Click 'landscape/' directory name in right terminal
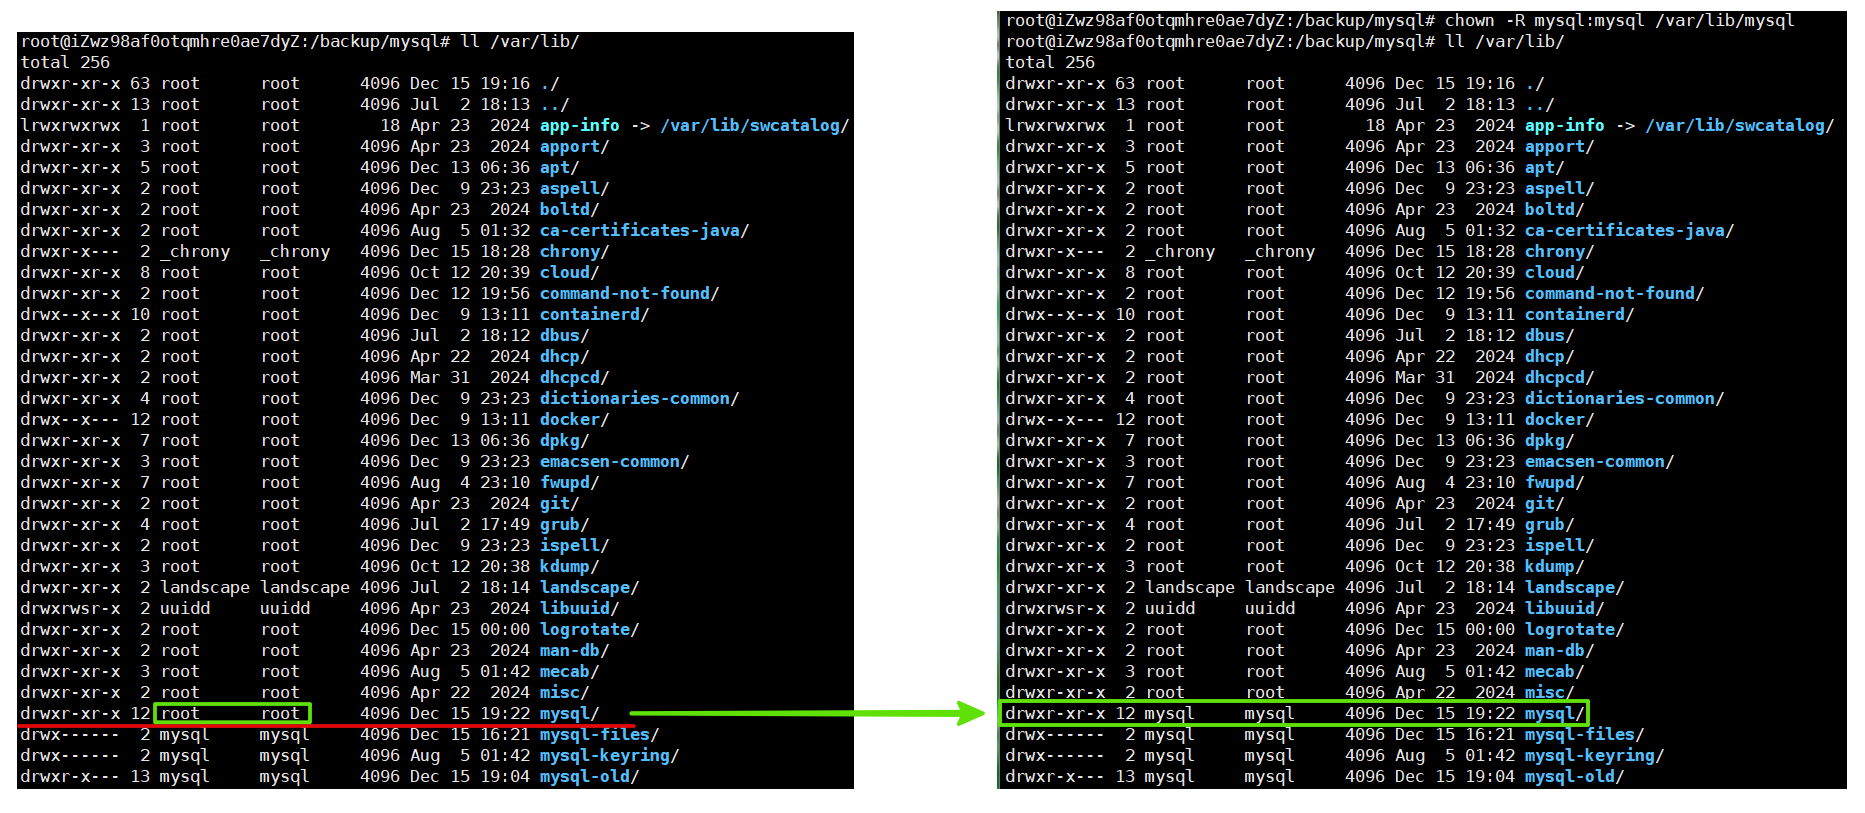The image size is (1865, 813). 1575,588
